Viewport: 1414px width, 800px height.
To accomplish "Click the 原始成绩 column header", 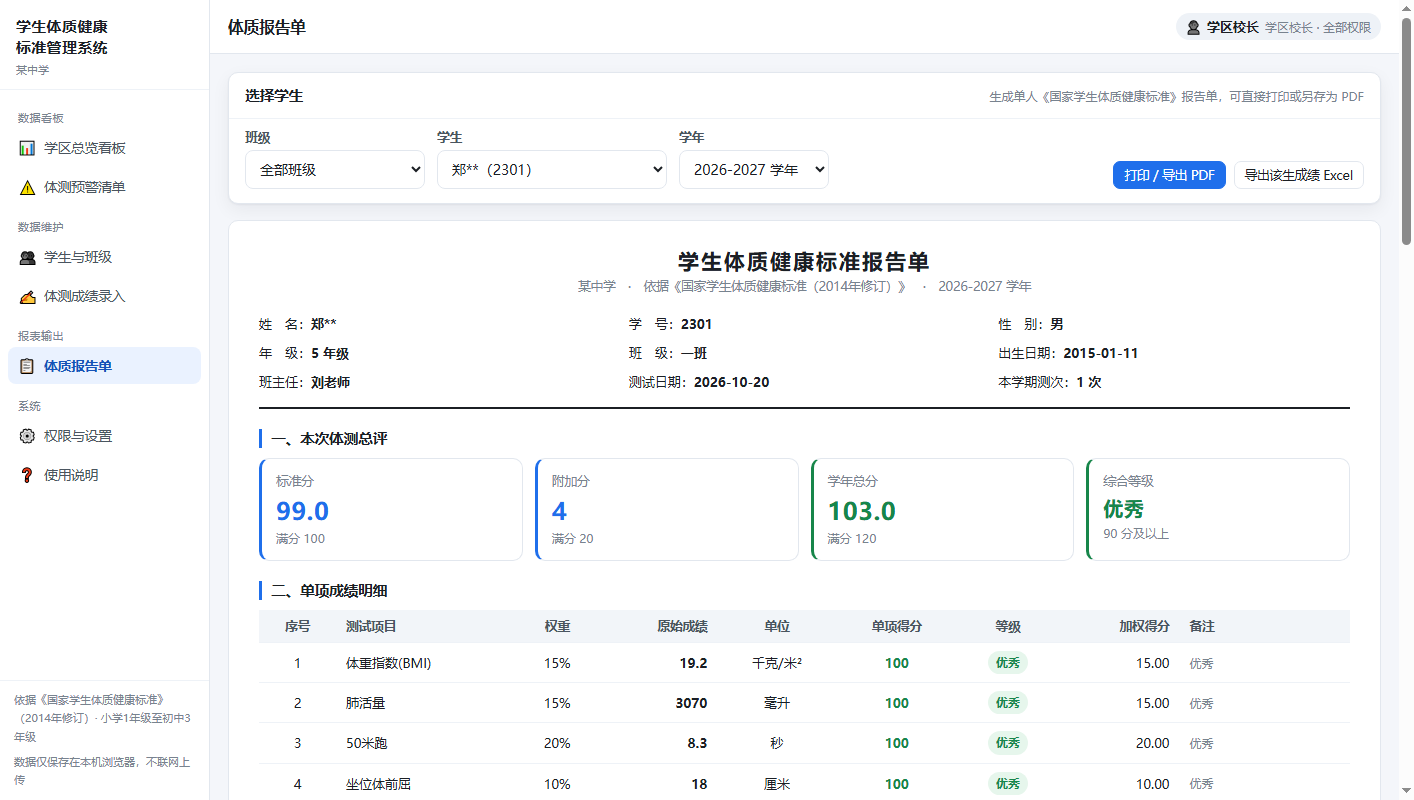I will point(682,626).
